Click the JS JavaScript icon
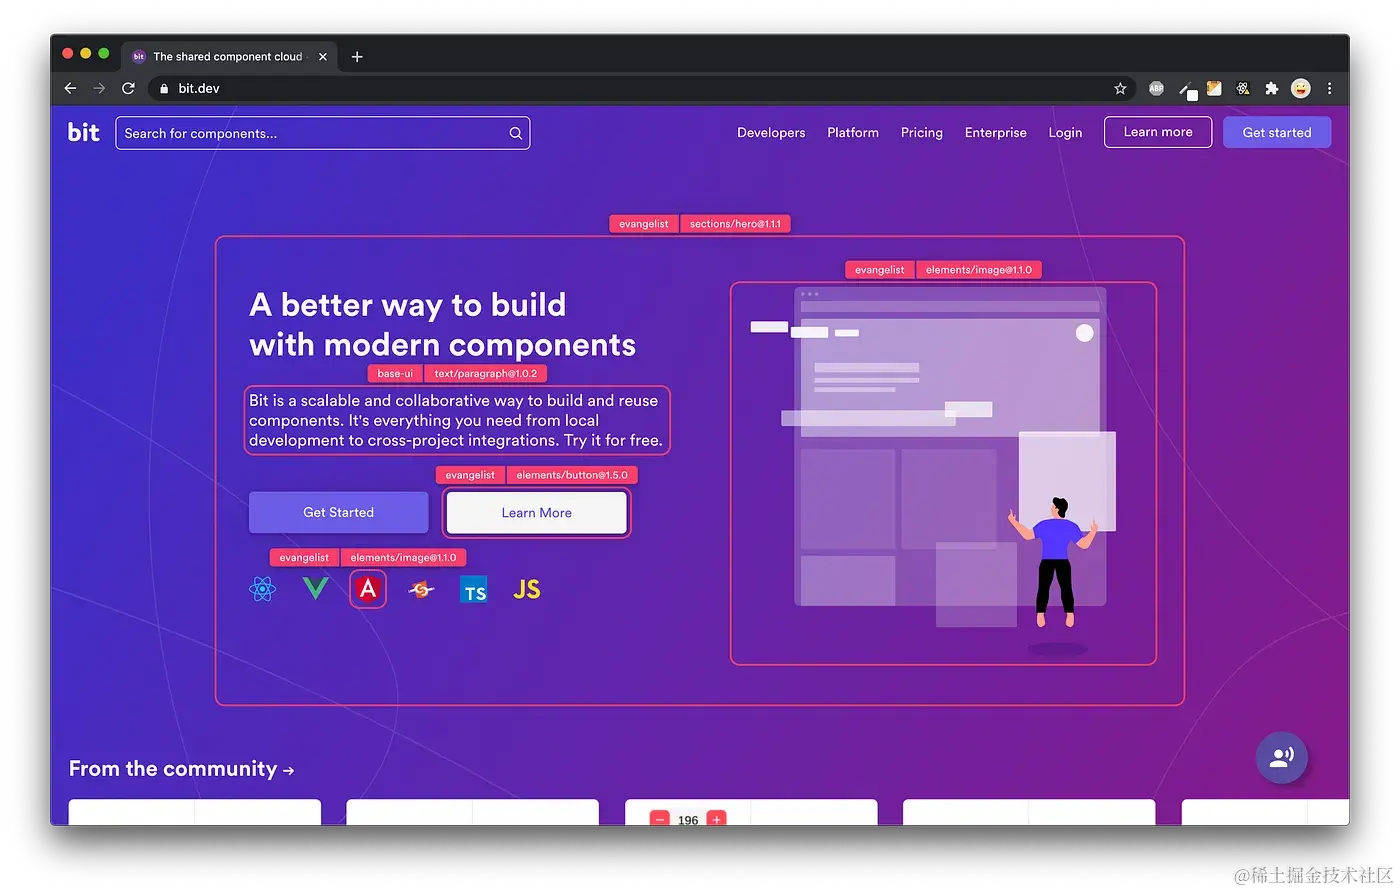The image size is (1400, 892). (x=527, y=589)
